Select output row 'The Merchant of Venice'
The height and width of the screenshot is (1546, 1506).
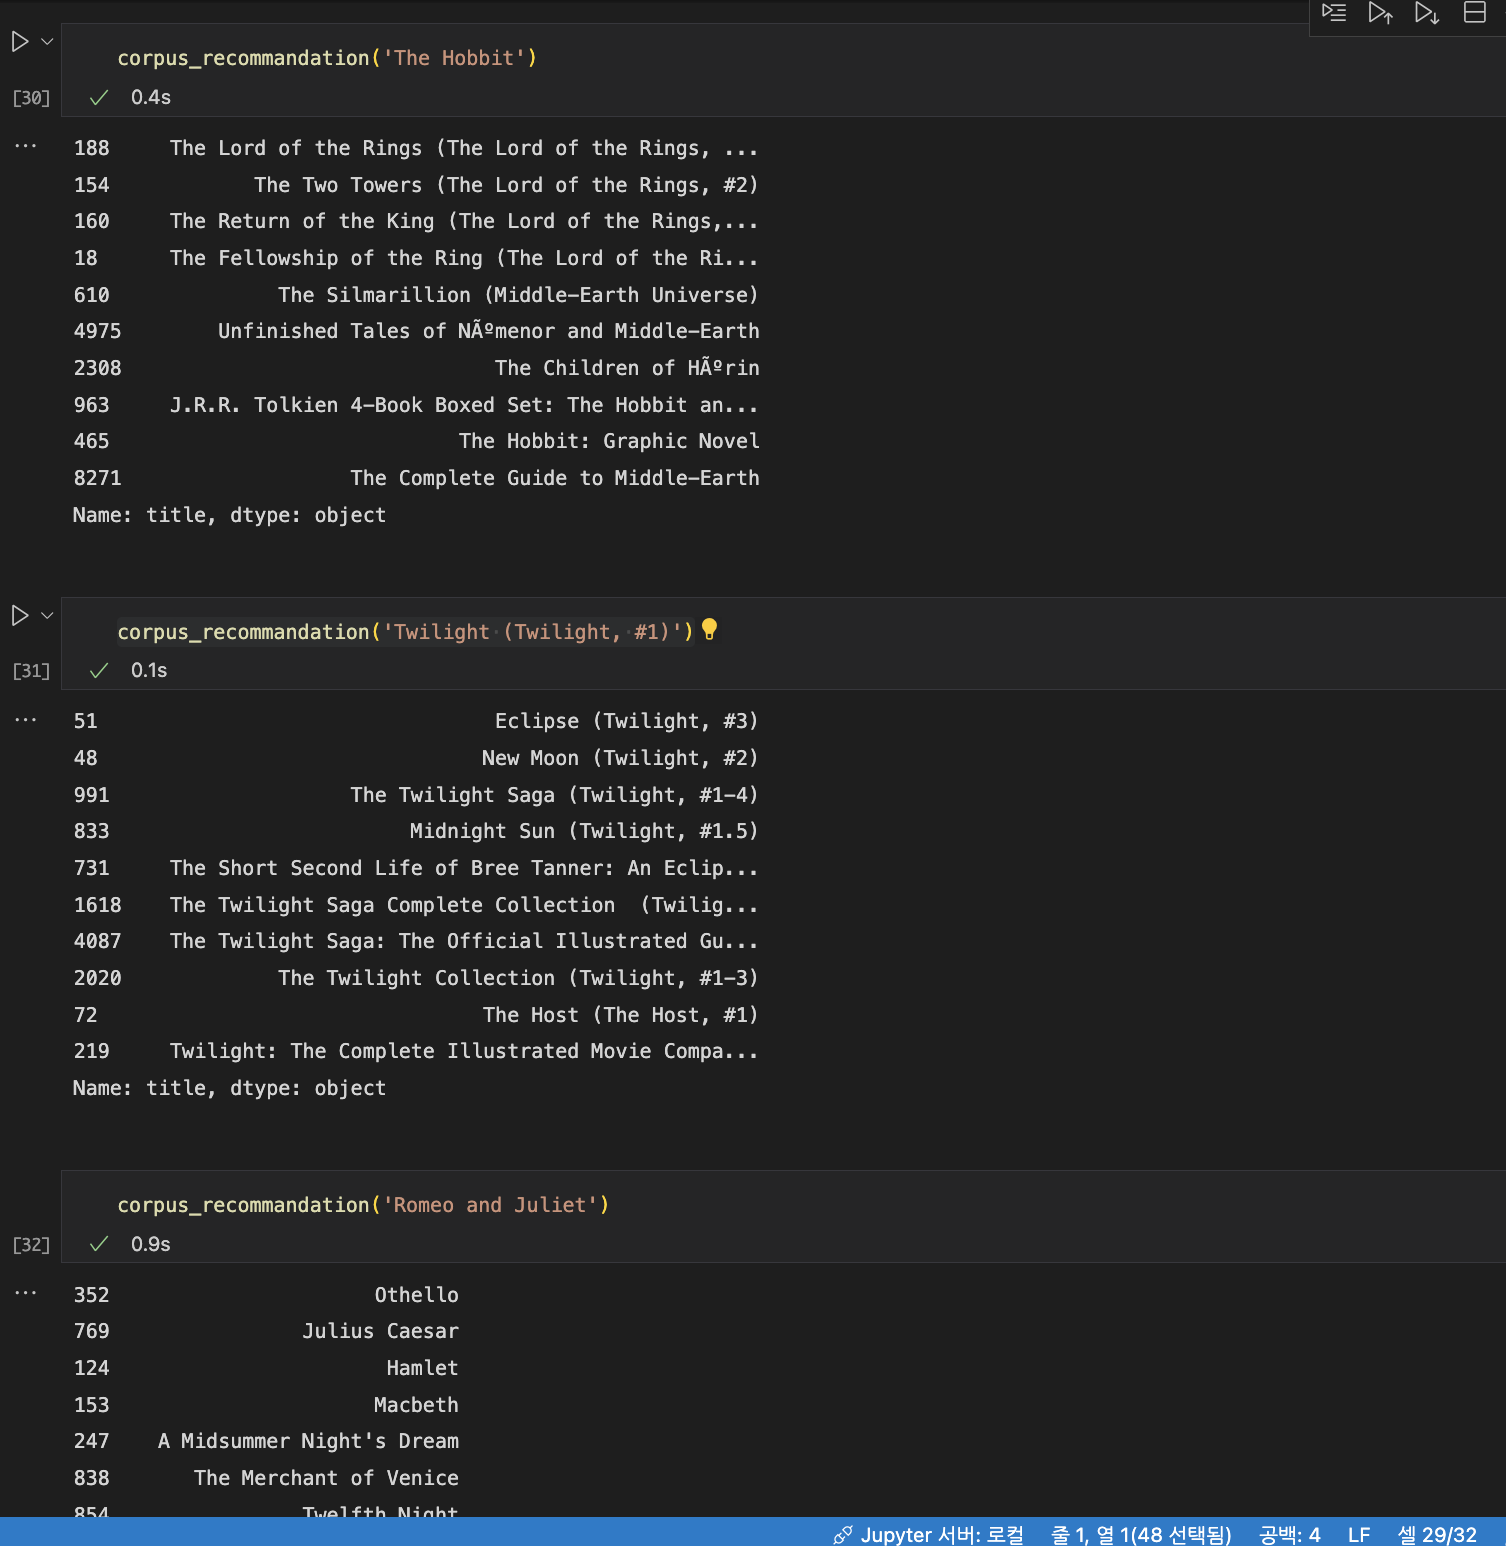266,1478
